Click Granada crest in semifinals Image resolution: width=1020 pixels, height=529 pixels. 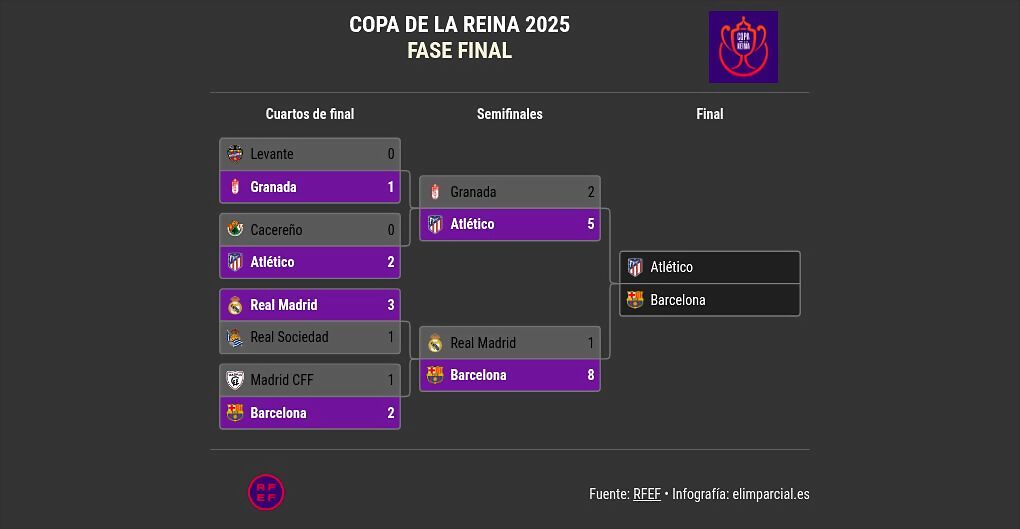435,192
